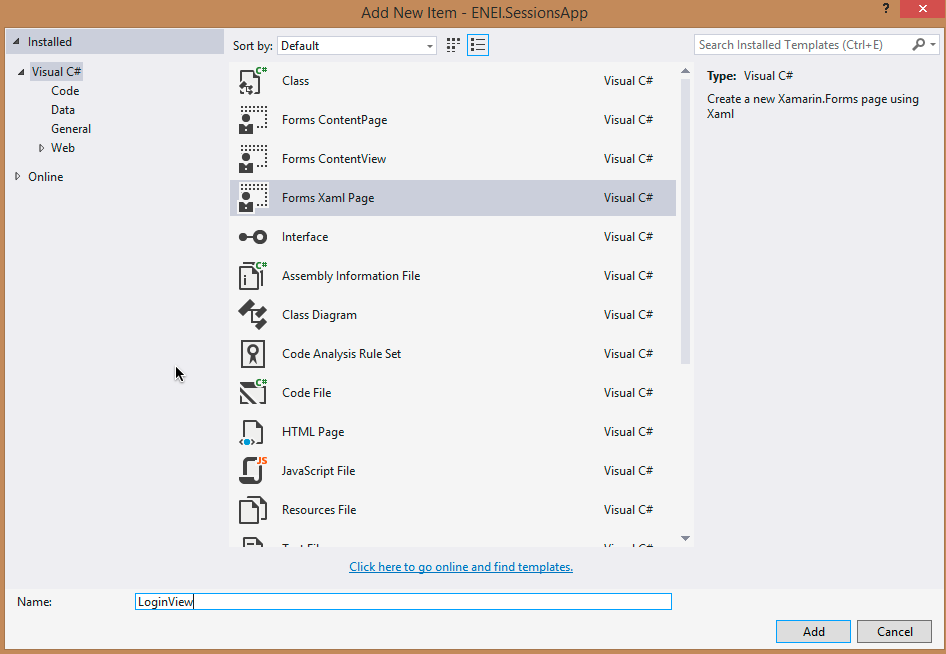Select the Web category

coord(63,148)
